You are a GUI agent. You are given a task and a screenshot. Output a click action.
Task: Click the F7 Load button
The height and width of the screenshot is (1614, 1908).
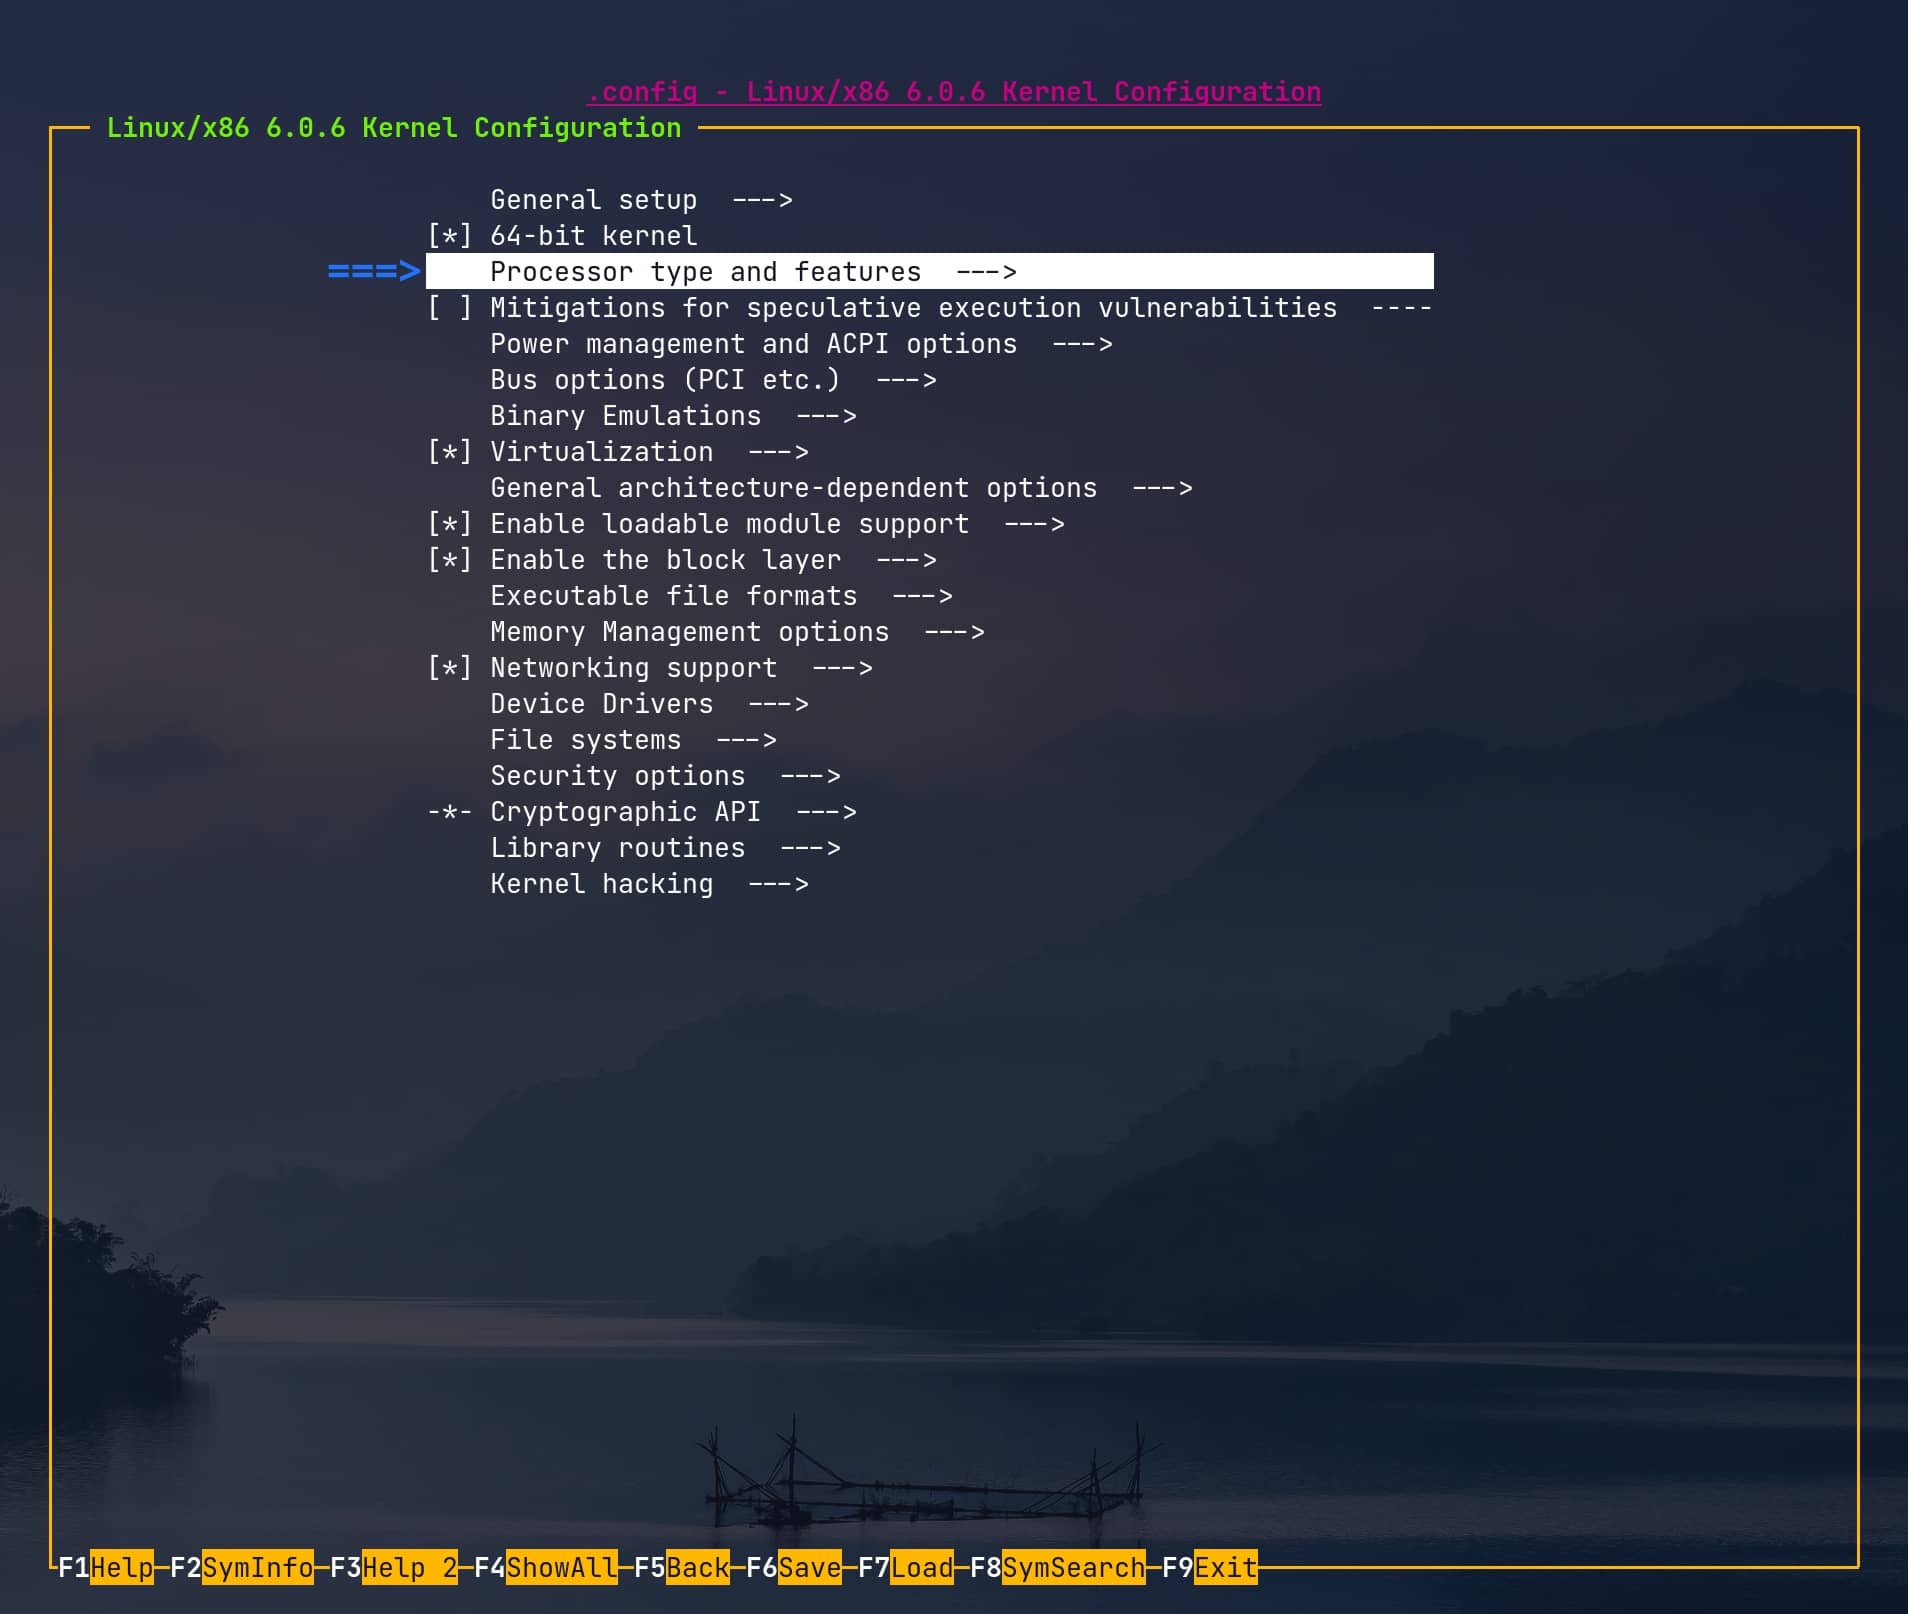(906, 1567)
